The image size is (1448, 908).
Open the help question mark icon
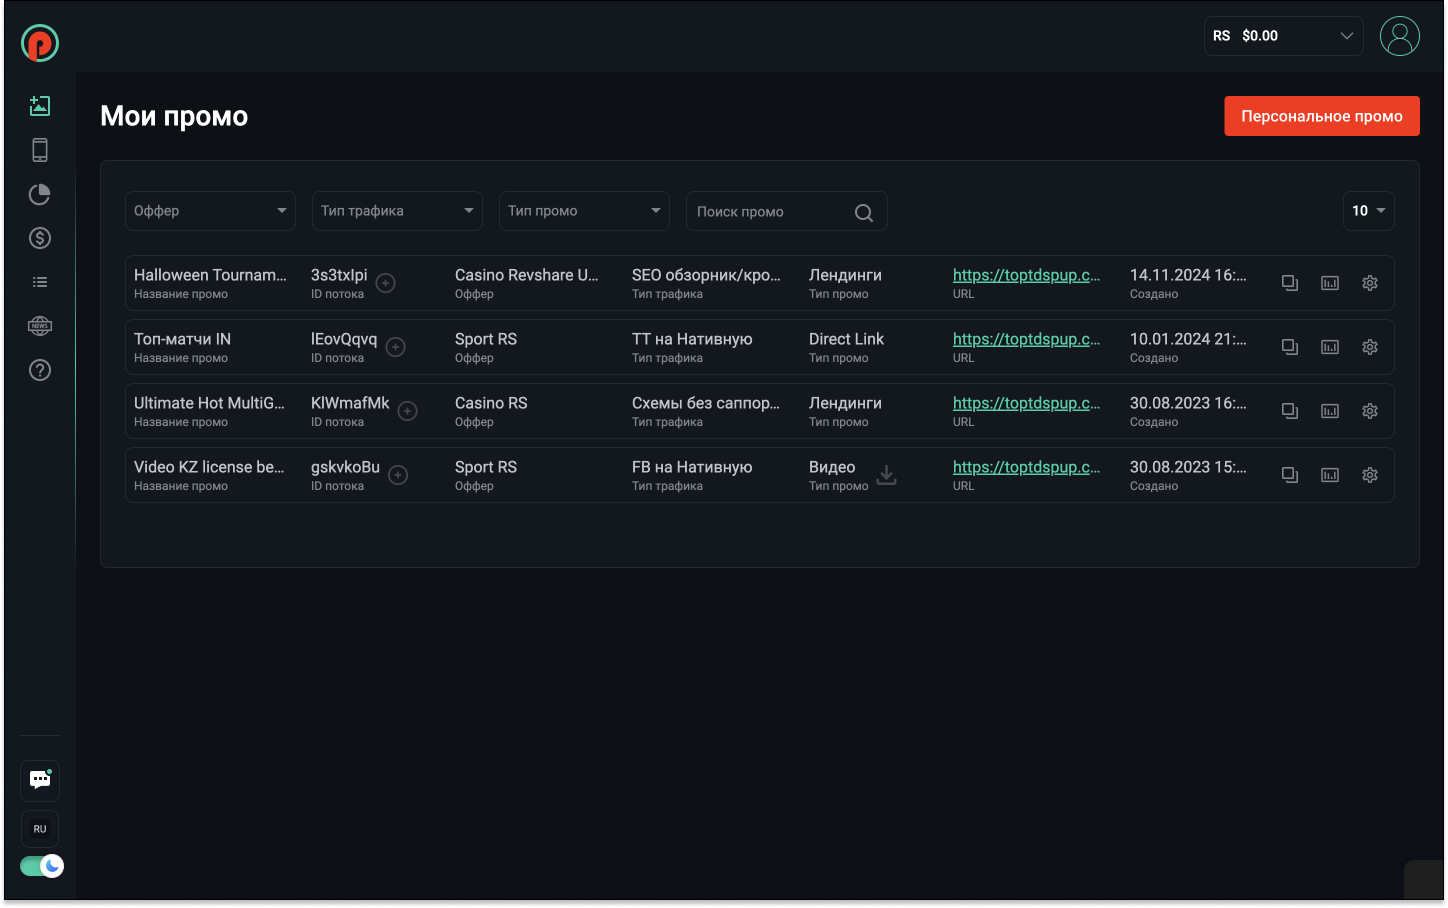pos(40,370)
